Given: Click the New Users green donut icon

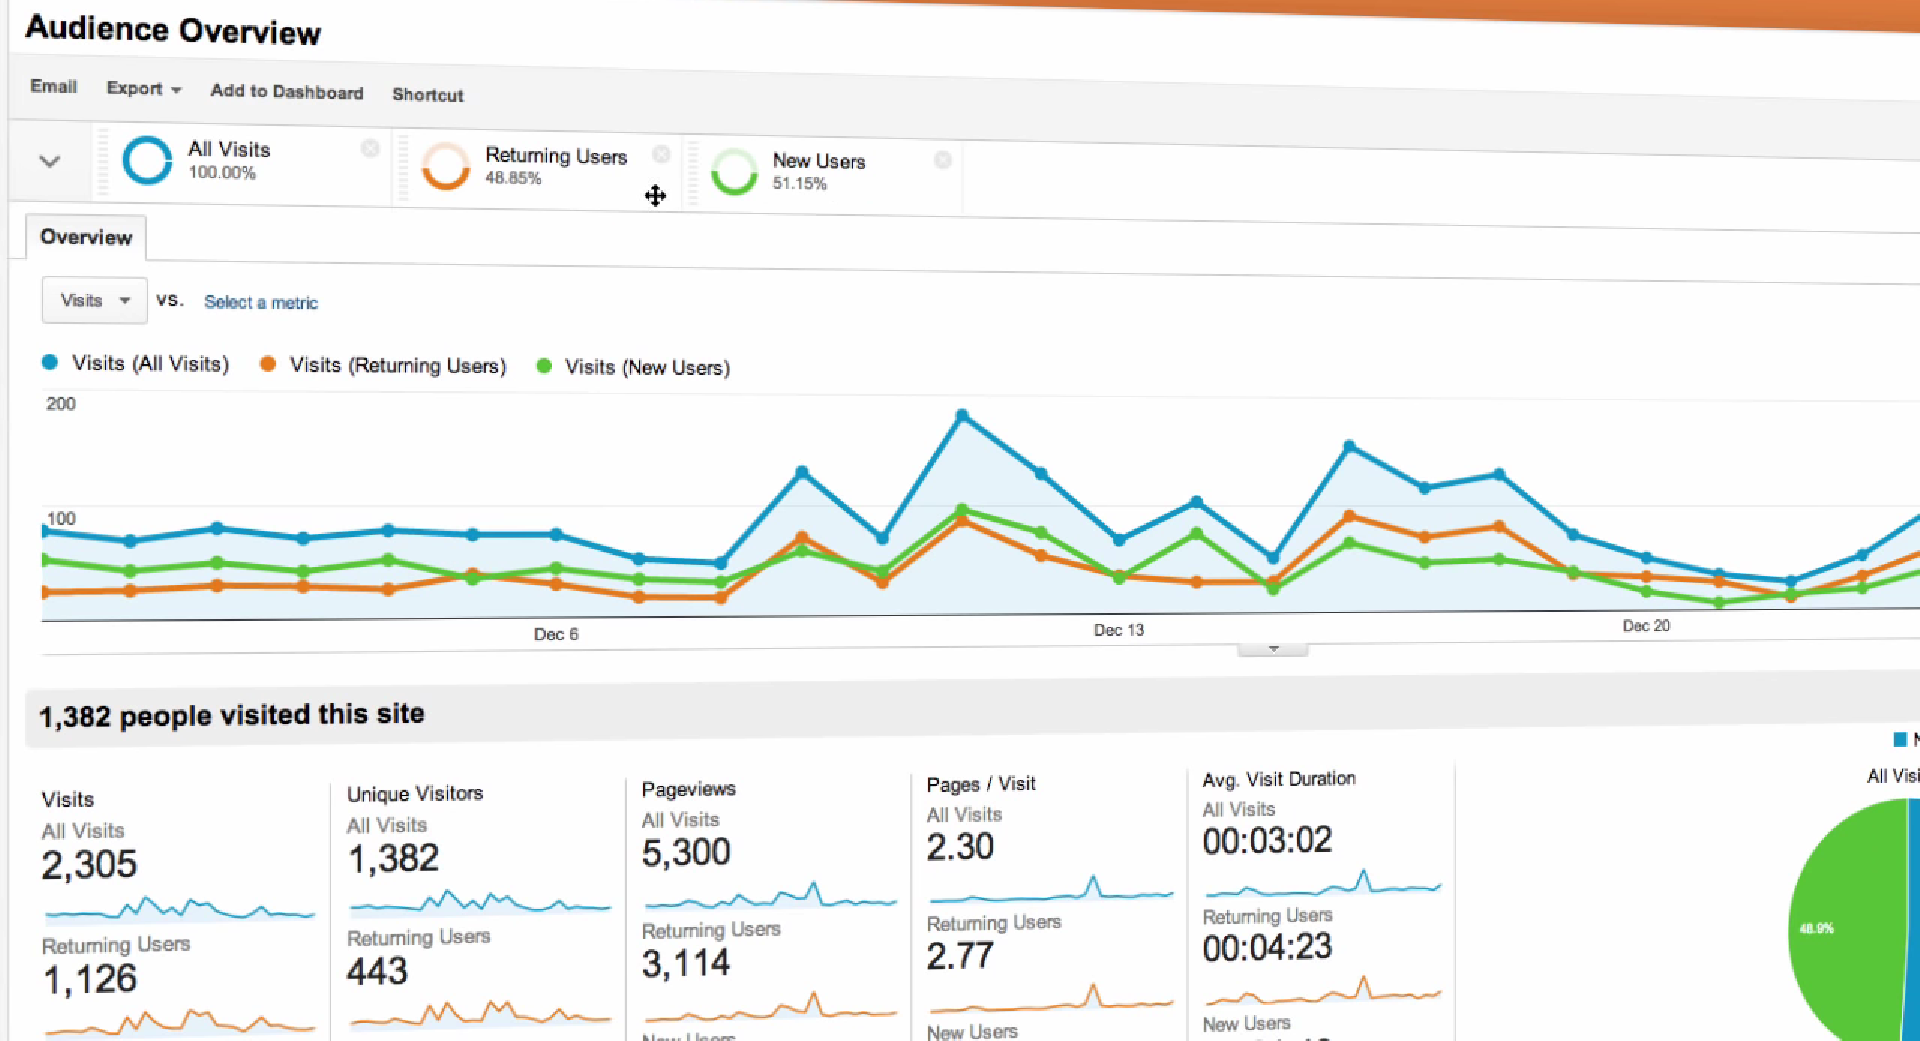Looking at the screenshot, I should click(734, 171).
